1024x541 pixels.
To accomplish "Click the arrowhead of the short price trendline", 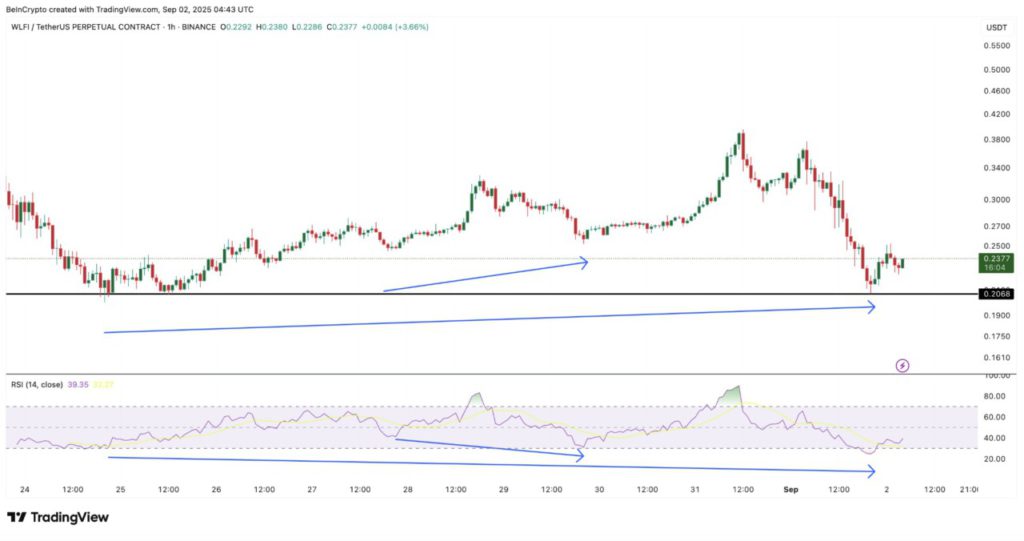I will click(x=583, y=263).
